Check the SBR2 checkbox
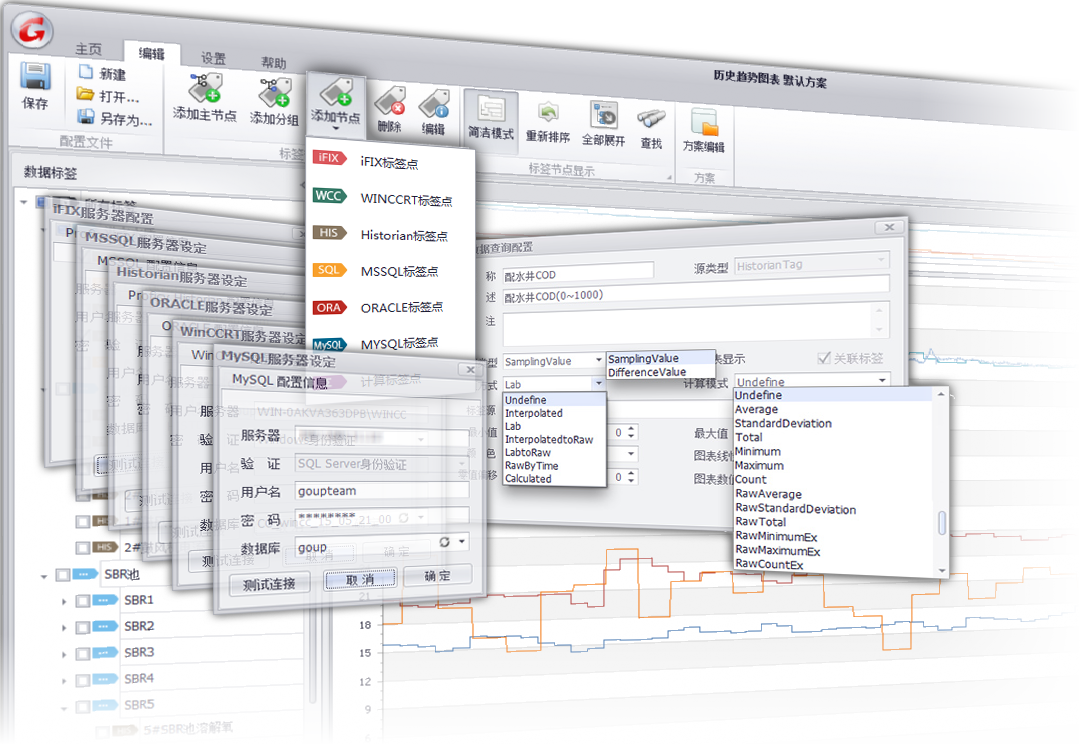This screenshot has height=745, width=1080. [83, 627]
